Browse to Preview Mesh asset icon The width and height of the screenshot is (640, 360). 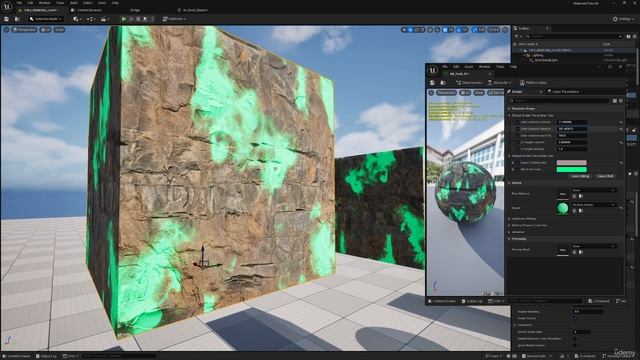581,252
